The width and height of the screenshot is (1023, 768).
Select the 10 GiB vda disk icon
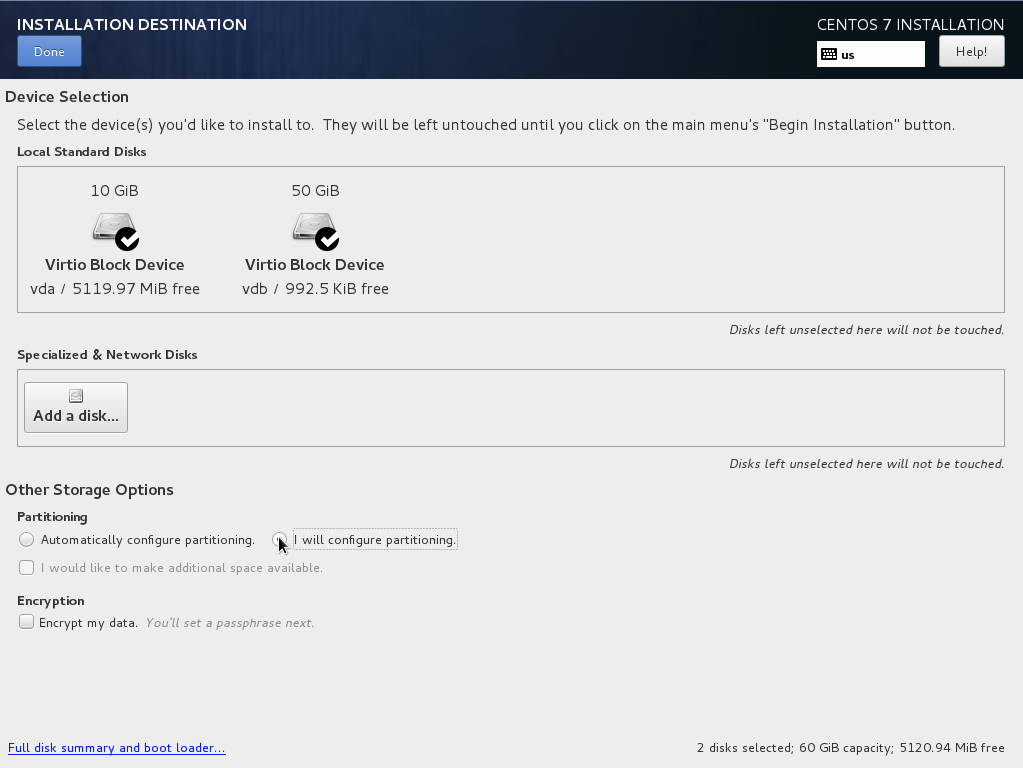click(x=115, y=231)
